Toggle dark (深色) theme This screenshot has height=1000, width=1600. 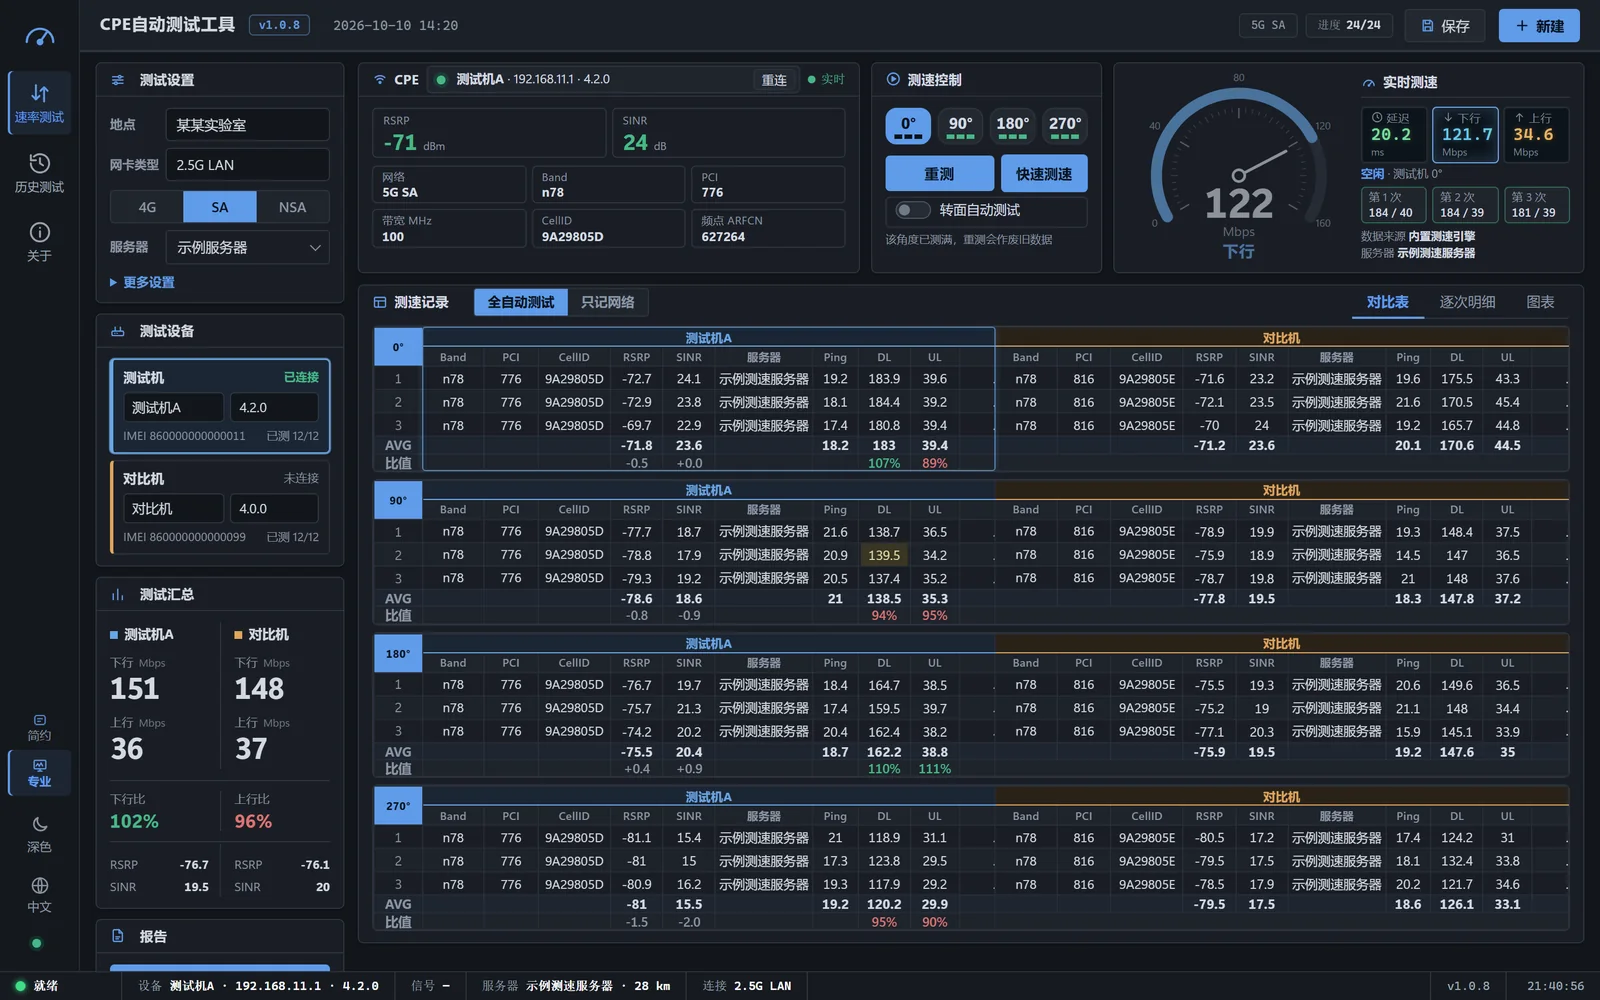tap(39, 834)
